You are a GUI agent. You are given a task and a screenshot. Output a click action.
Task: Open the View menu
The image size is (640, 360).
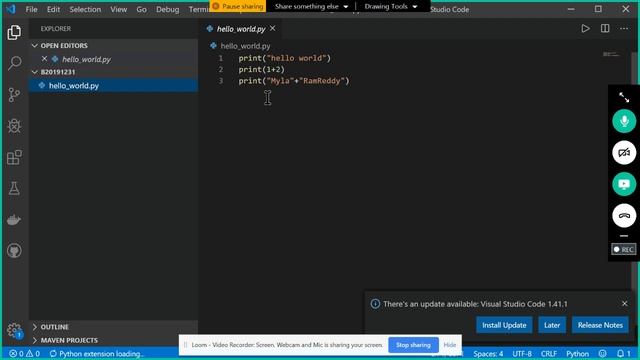[x=118, y=9]
